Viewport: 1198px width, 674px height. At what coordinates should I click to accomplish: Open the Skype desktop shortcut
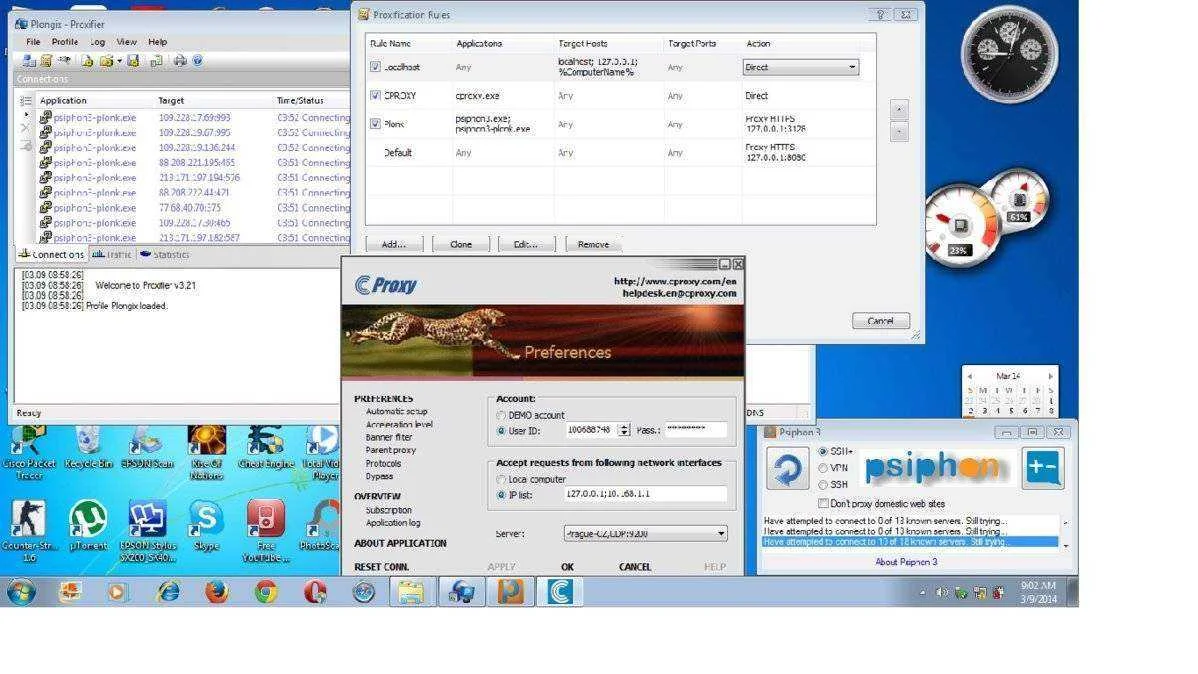206,526
